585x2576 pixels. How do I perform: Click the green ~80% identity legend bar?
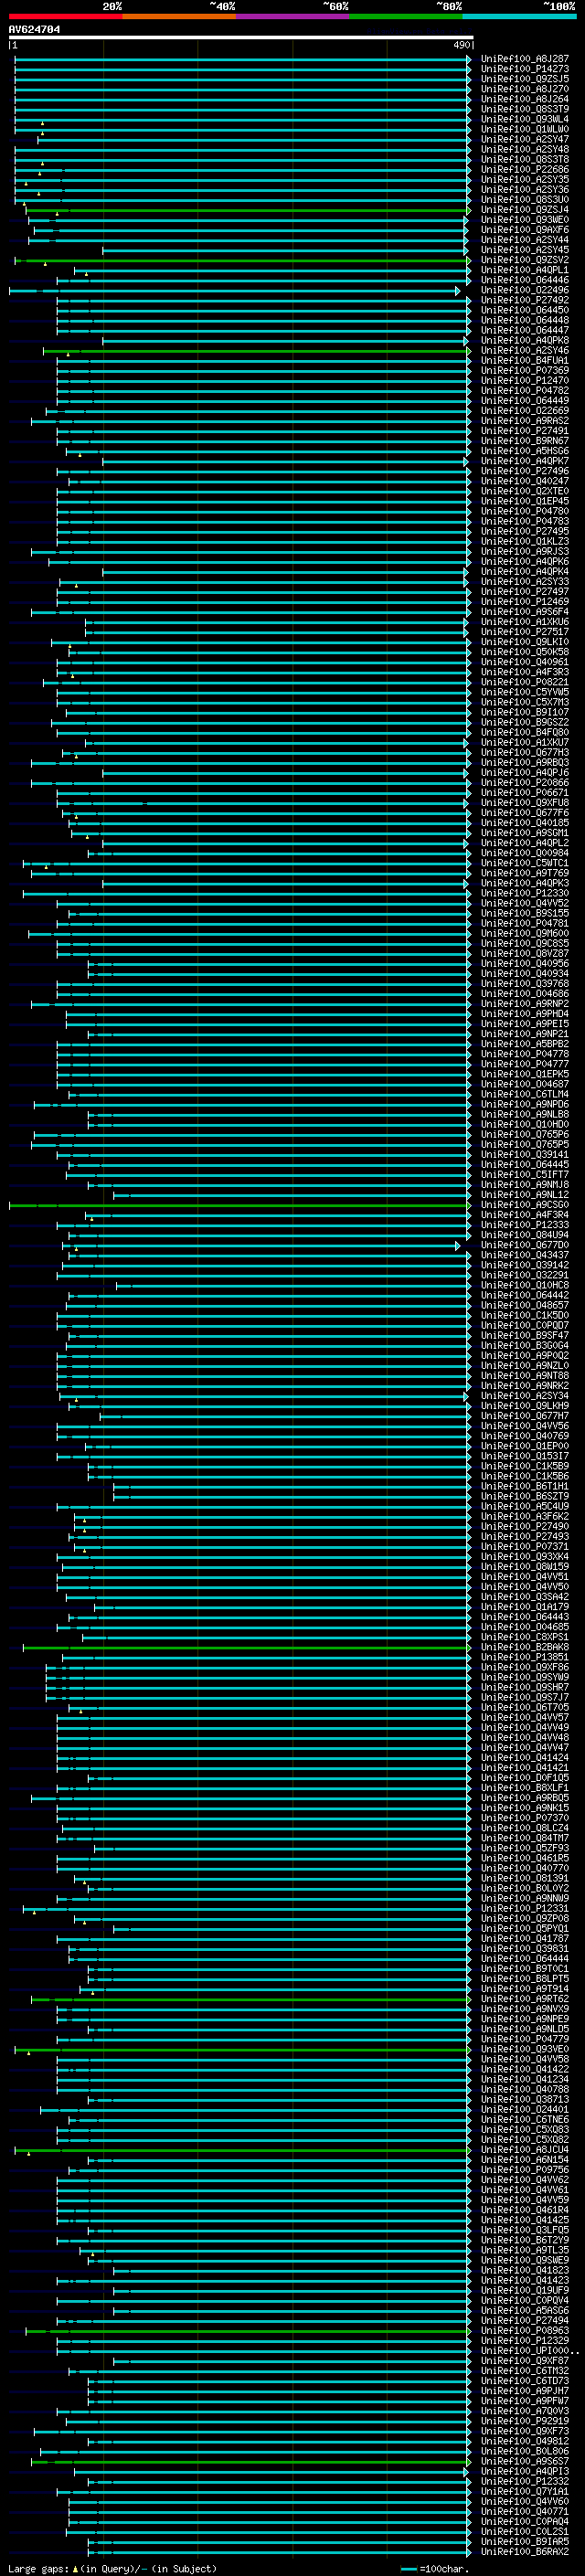pos(405,16)
